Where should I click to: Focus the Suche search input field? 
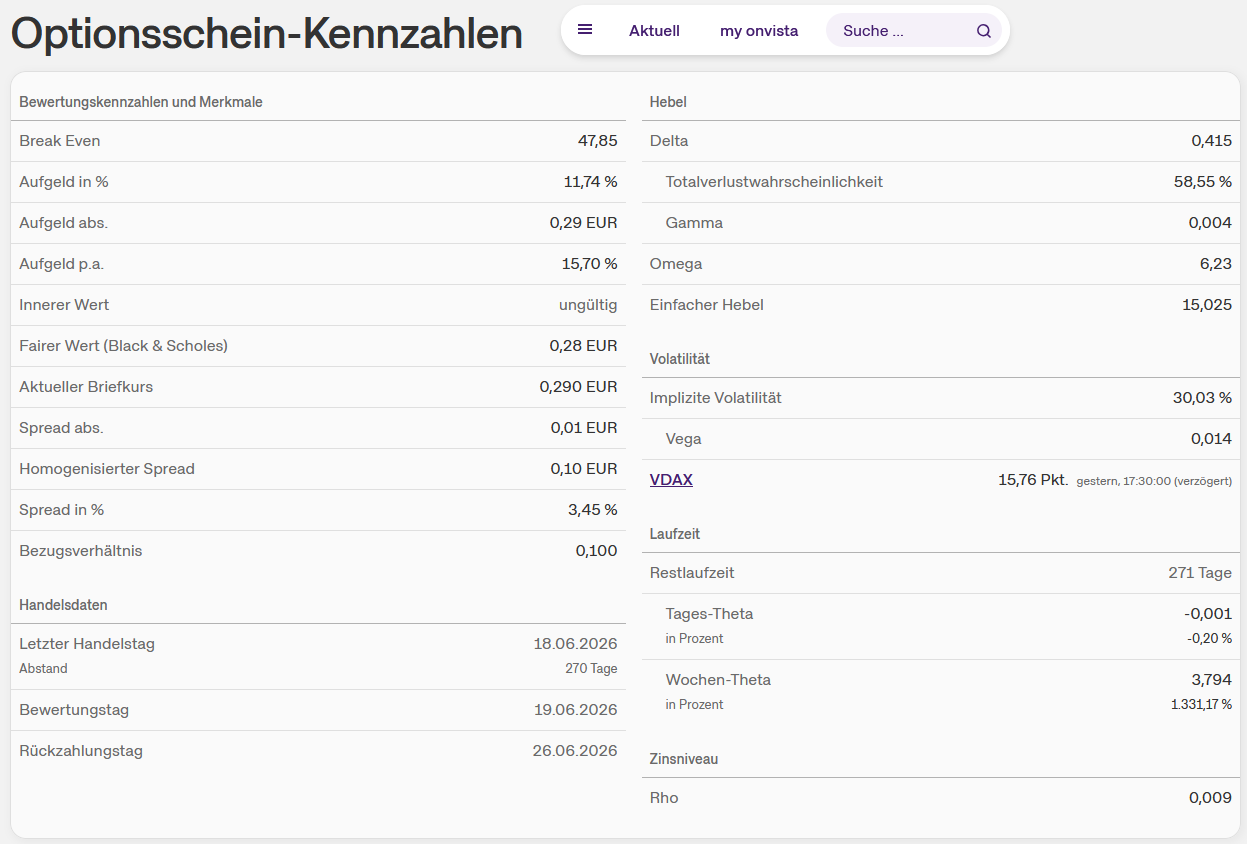tap(900, 31)
